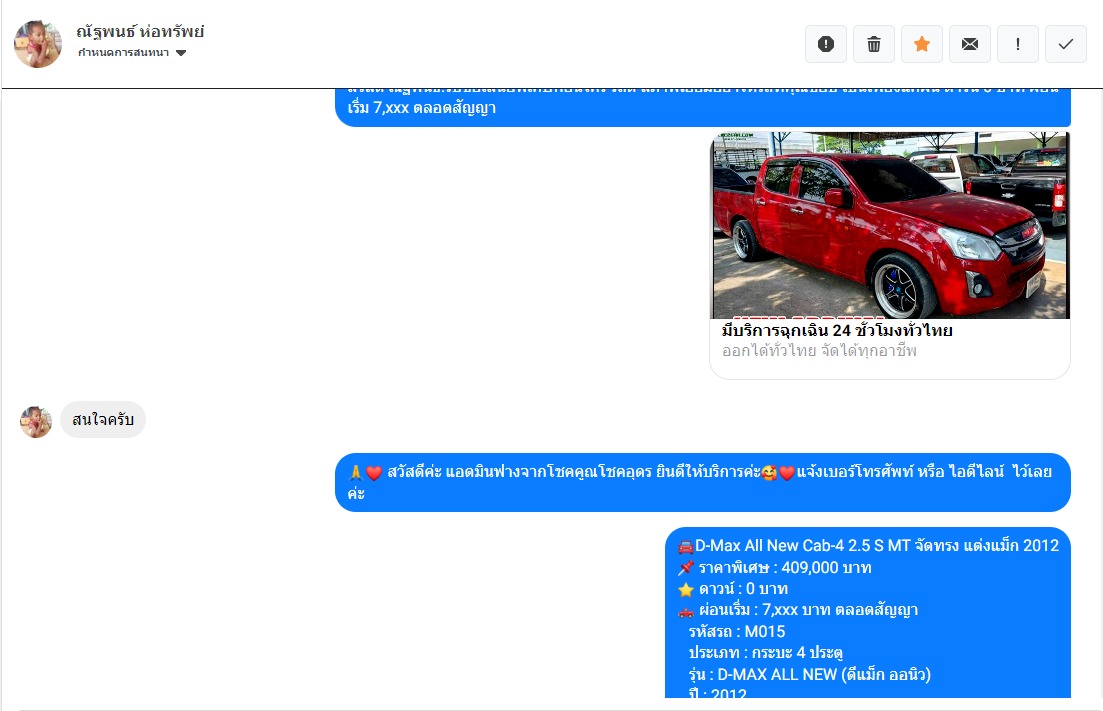Select line ผ่อนเริ่ม : 7,xxx บาท ตลอดสัญญา
The image size is (1103, 711).
(798, 610)
